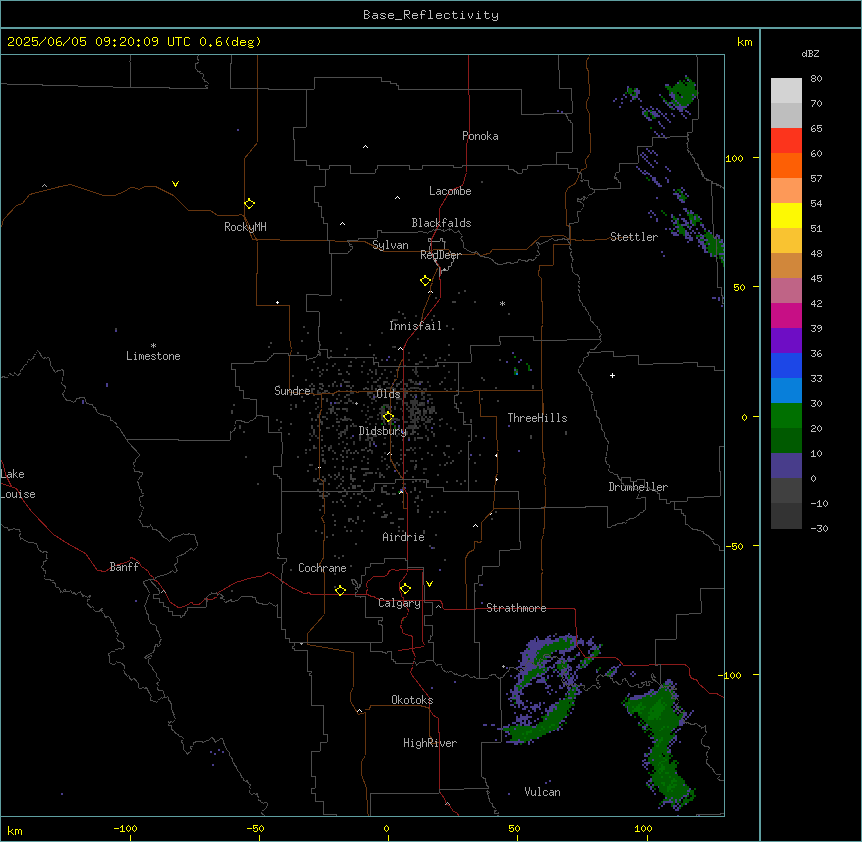
Task: Click the RockyMH label
Action: pyautogui.click(x=245, y=227)
